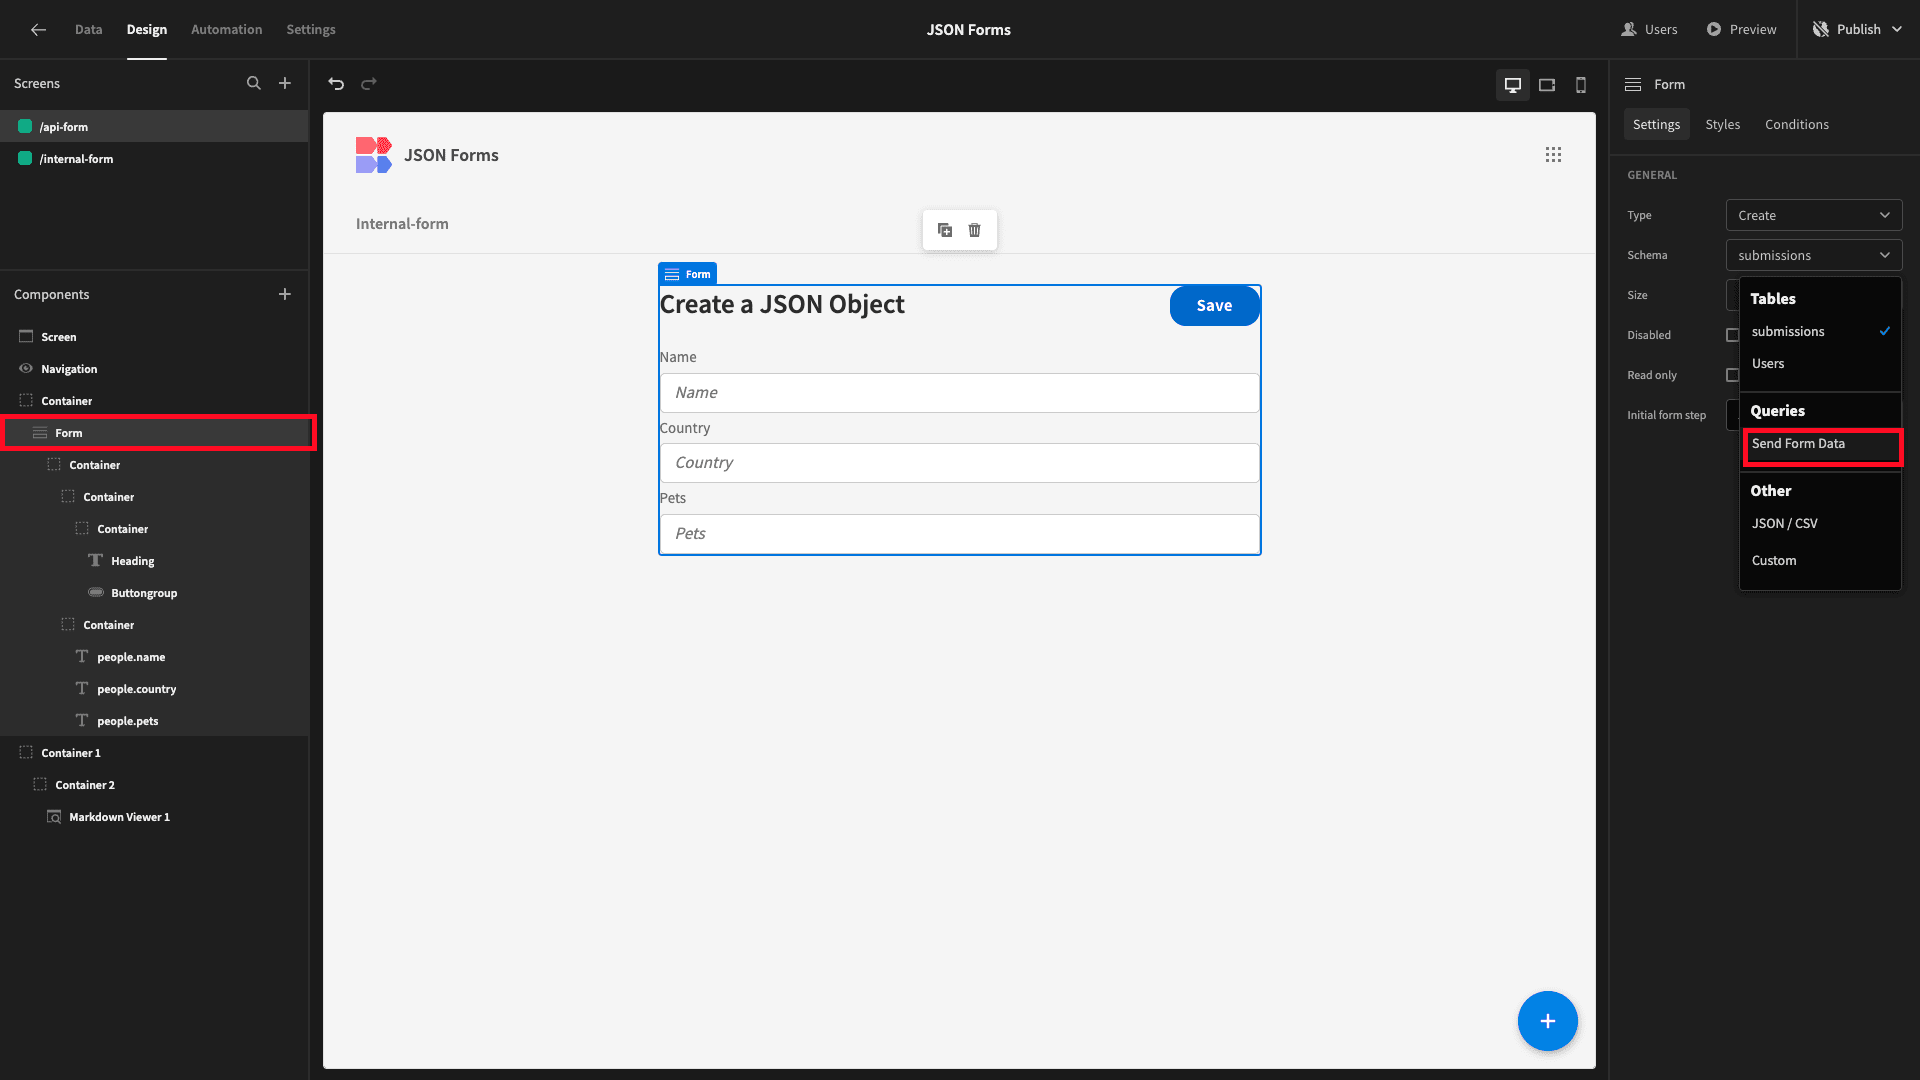Select desktop view icon
The image size is (1920, 1080).
point(1513,83)
